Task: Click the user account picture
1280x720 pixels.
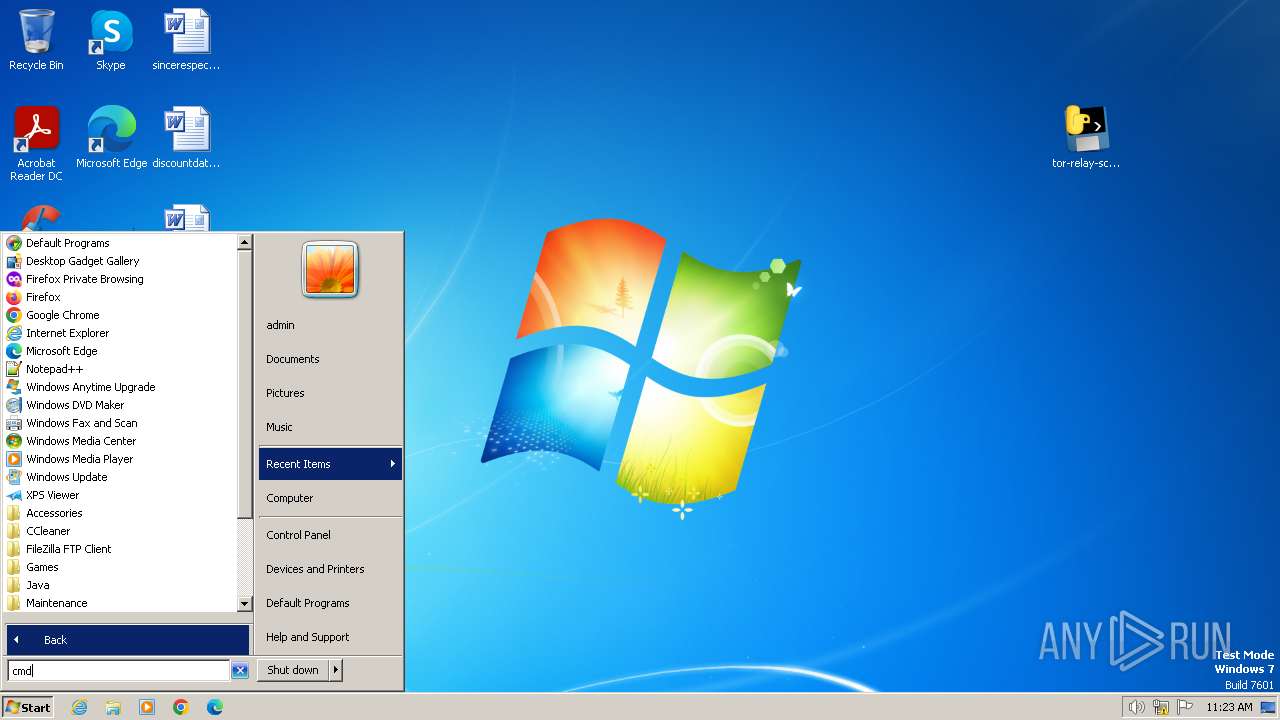Action: [330, 269]
